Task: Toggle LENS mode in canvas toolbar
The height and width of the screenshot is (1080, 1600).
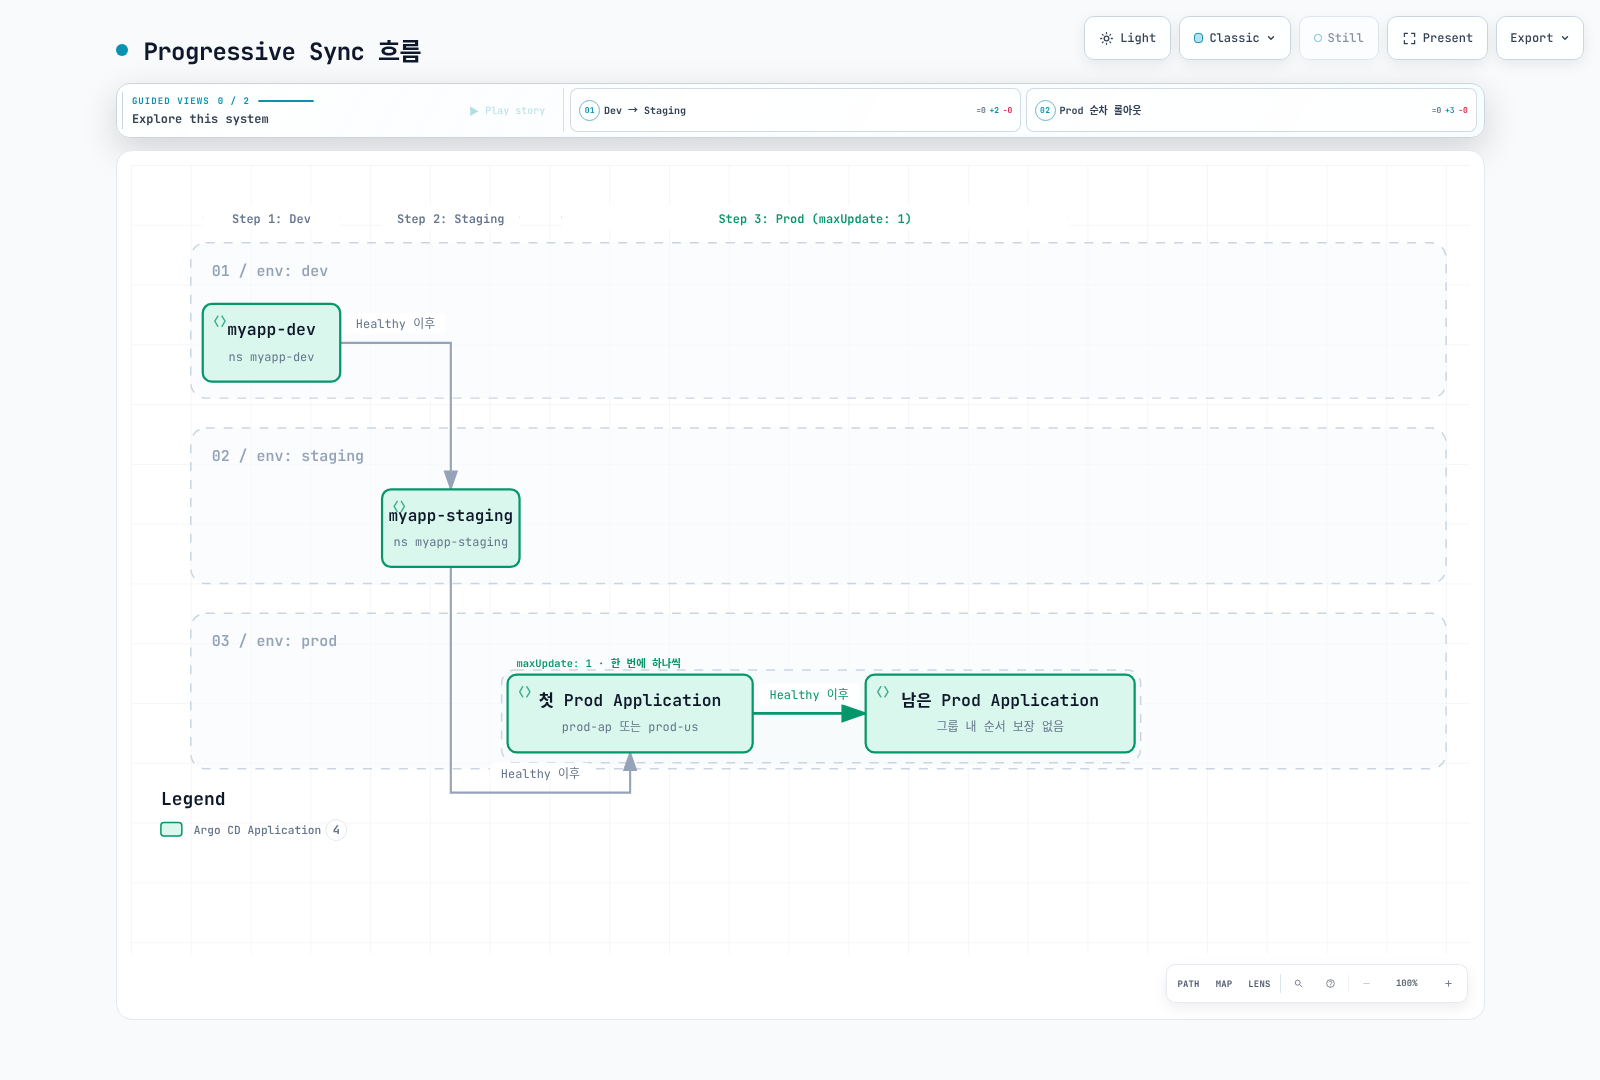Action: (1259, 984)
